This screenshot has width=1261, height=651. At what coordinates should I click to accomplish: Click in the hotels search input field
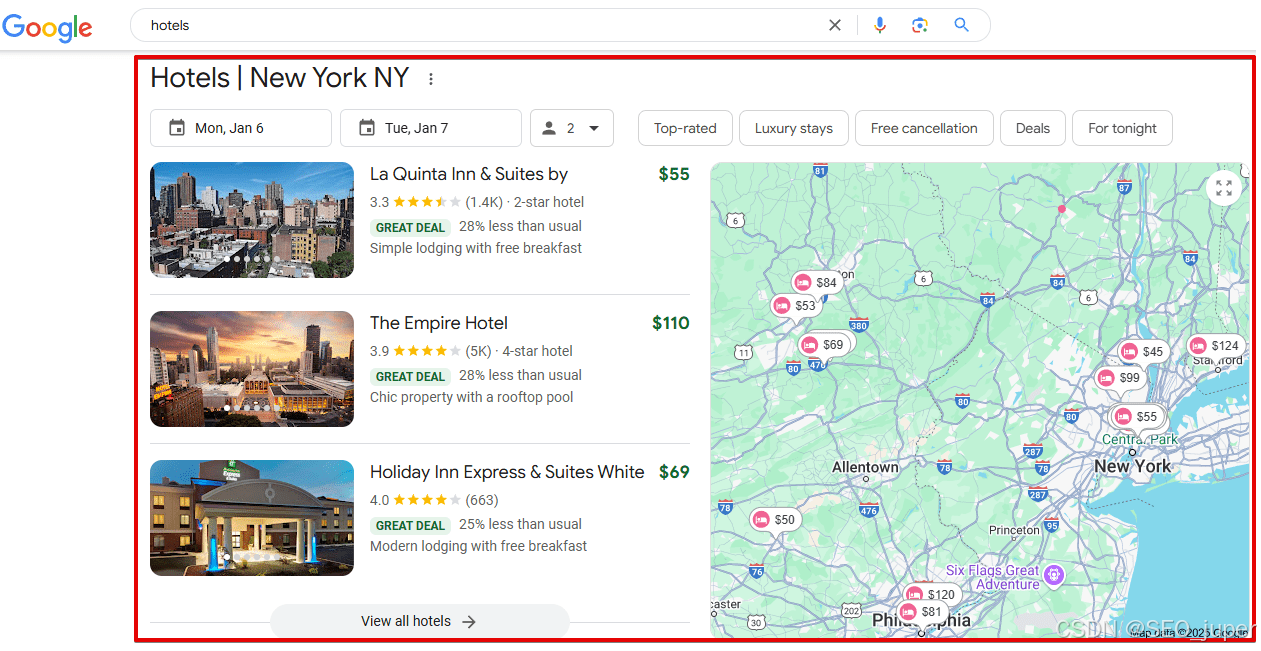480,25
